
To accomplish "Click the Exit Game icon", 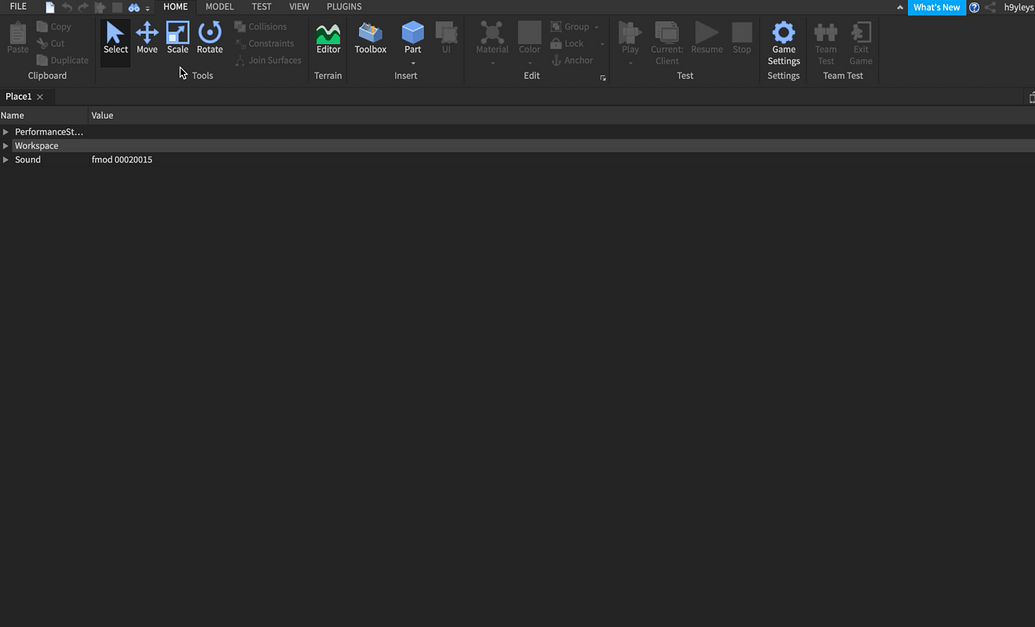I will pyautogui.click(x=861, y=44).
